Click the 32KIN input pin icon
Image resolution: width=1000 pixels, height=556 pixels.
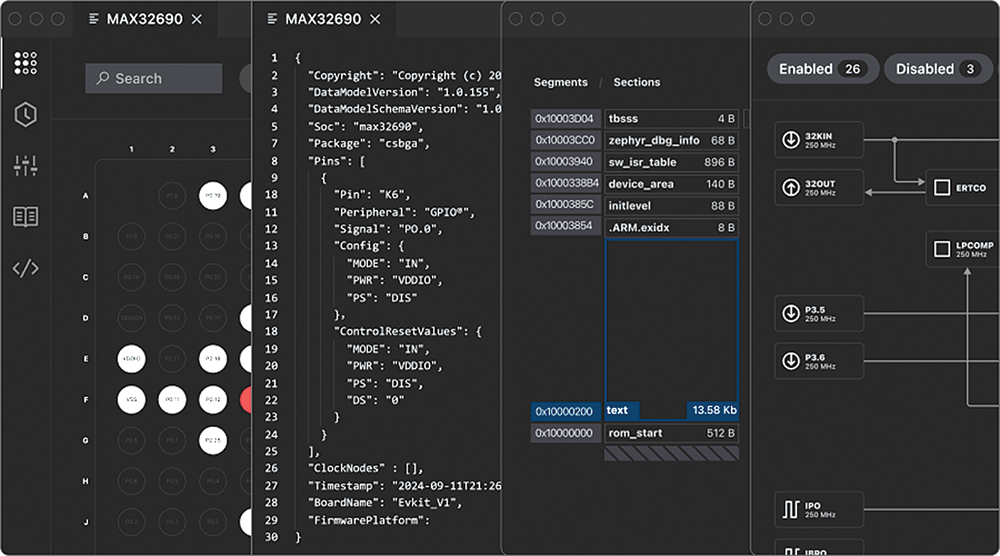click(x=791, y=140)
